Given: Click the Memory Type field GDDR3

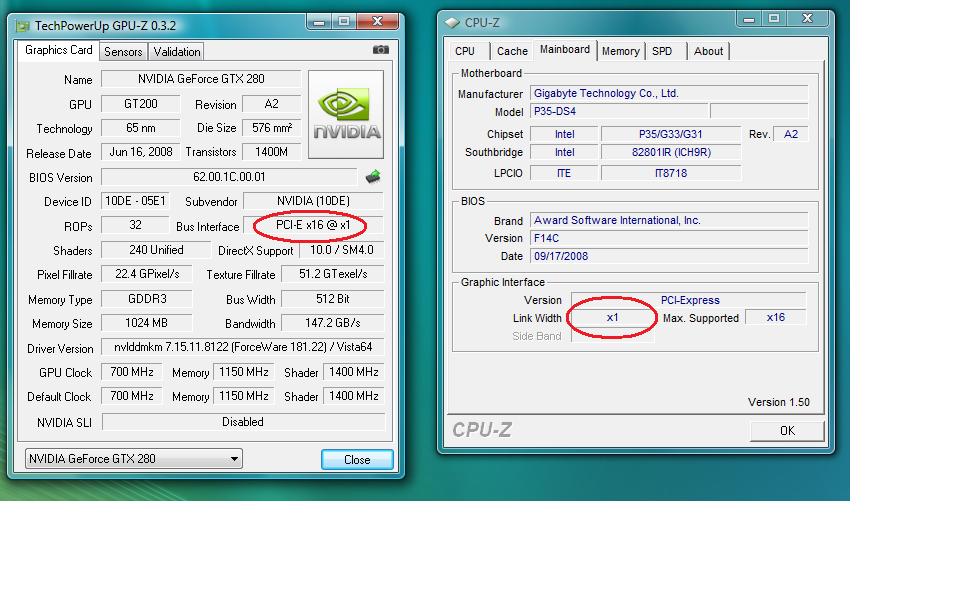Looking at the screenshot, I should [x=147, y=299].
